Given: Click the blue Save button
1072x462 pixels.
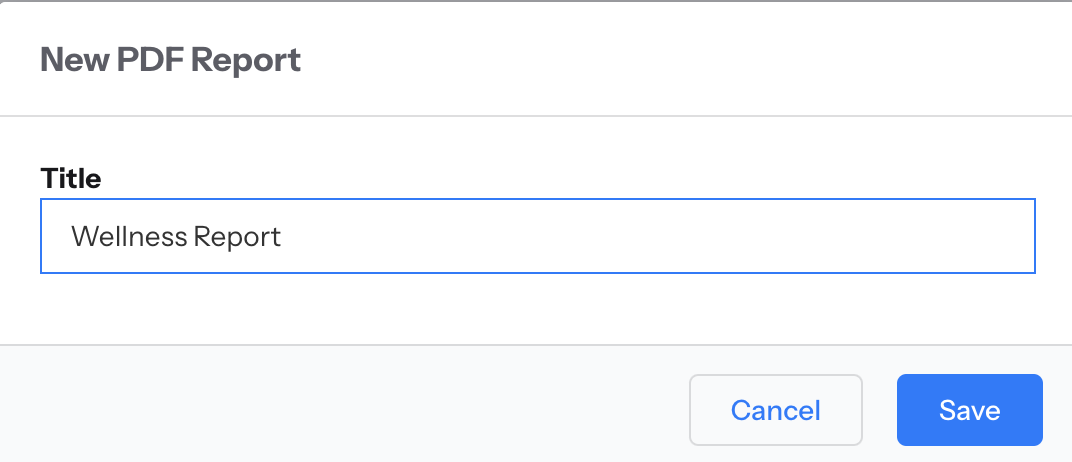Looking at the screenshot, I should pos(969,410).
